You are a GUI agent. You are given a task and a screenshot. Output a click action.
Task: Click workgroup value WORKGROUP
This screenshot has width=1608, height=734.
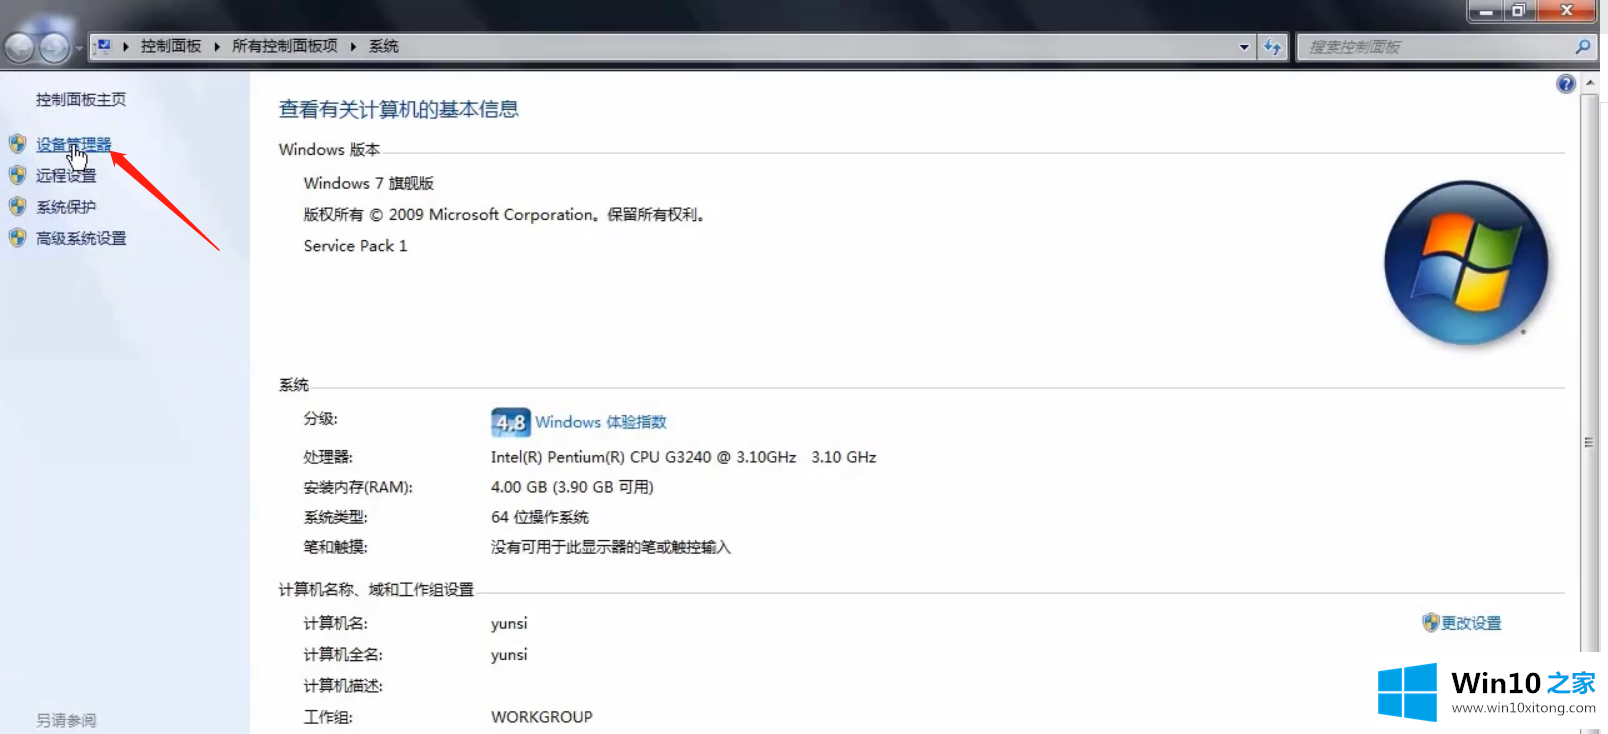pyautogui.click(x=542, y=717)
